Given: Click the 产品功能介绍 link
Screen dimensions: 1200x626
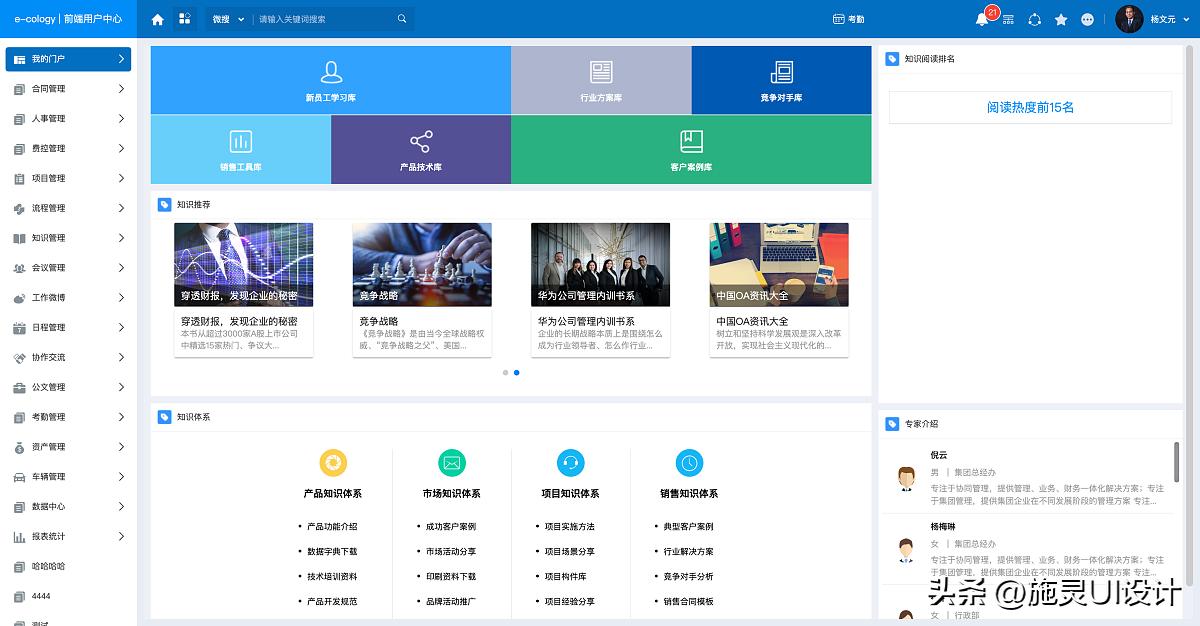Looking at the screenshot, I should [x=331, y=526].
